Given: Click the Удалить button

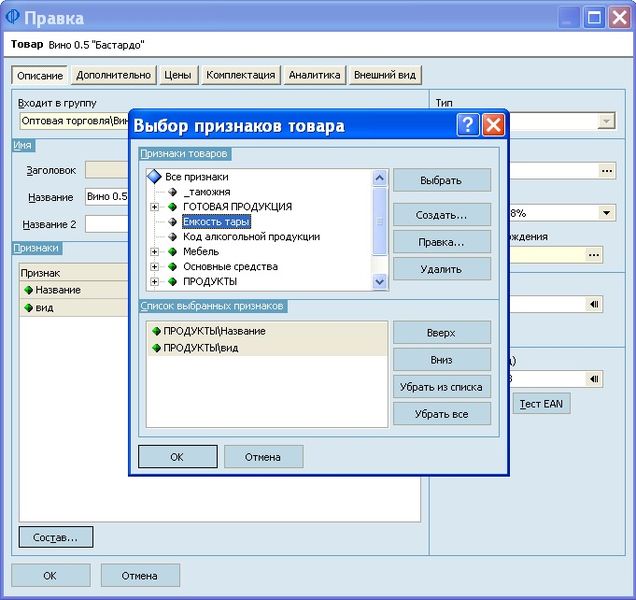Looking at the screenshot, I should coord(441,269).
